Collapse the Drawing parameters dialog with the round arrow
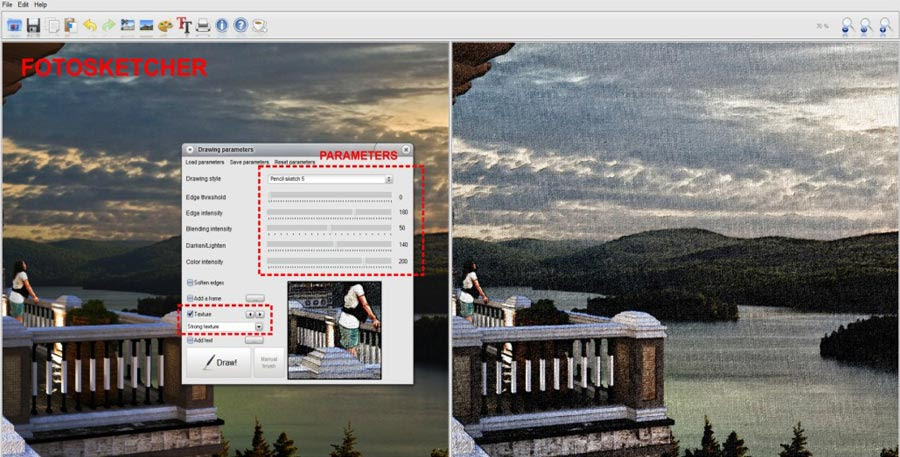The height and width of the screenshot is (457, 900). [190, 149]
